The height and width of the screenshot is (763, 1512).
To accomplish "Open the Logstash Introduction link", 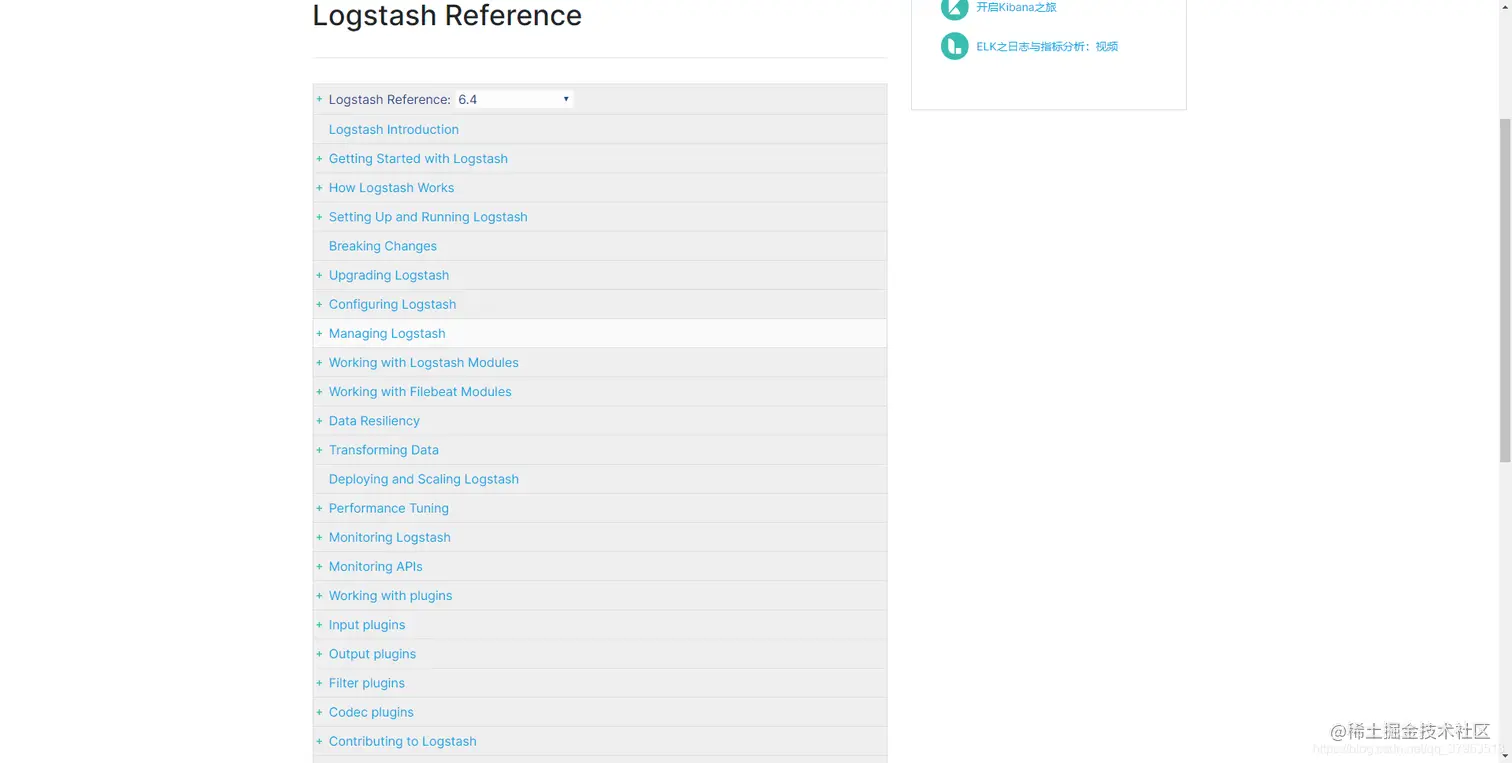I will pyautogui.click(x=394, y=129).
